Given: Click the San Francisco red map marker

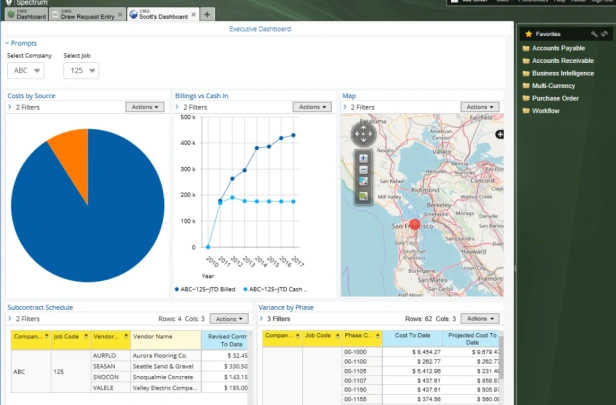Looking at the screenshot, I should click(x=414, y=225).
